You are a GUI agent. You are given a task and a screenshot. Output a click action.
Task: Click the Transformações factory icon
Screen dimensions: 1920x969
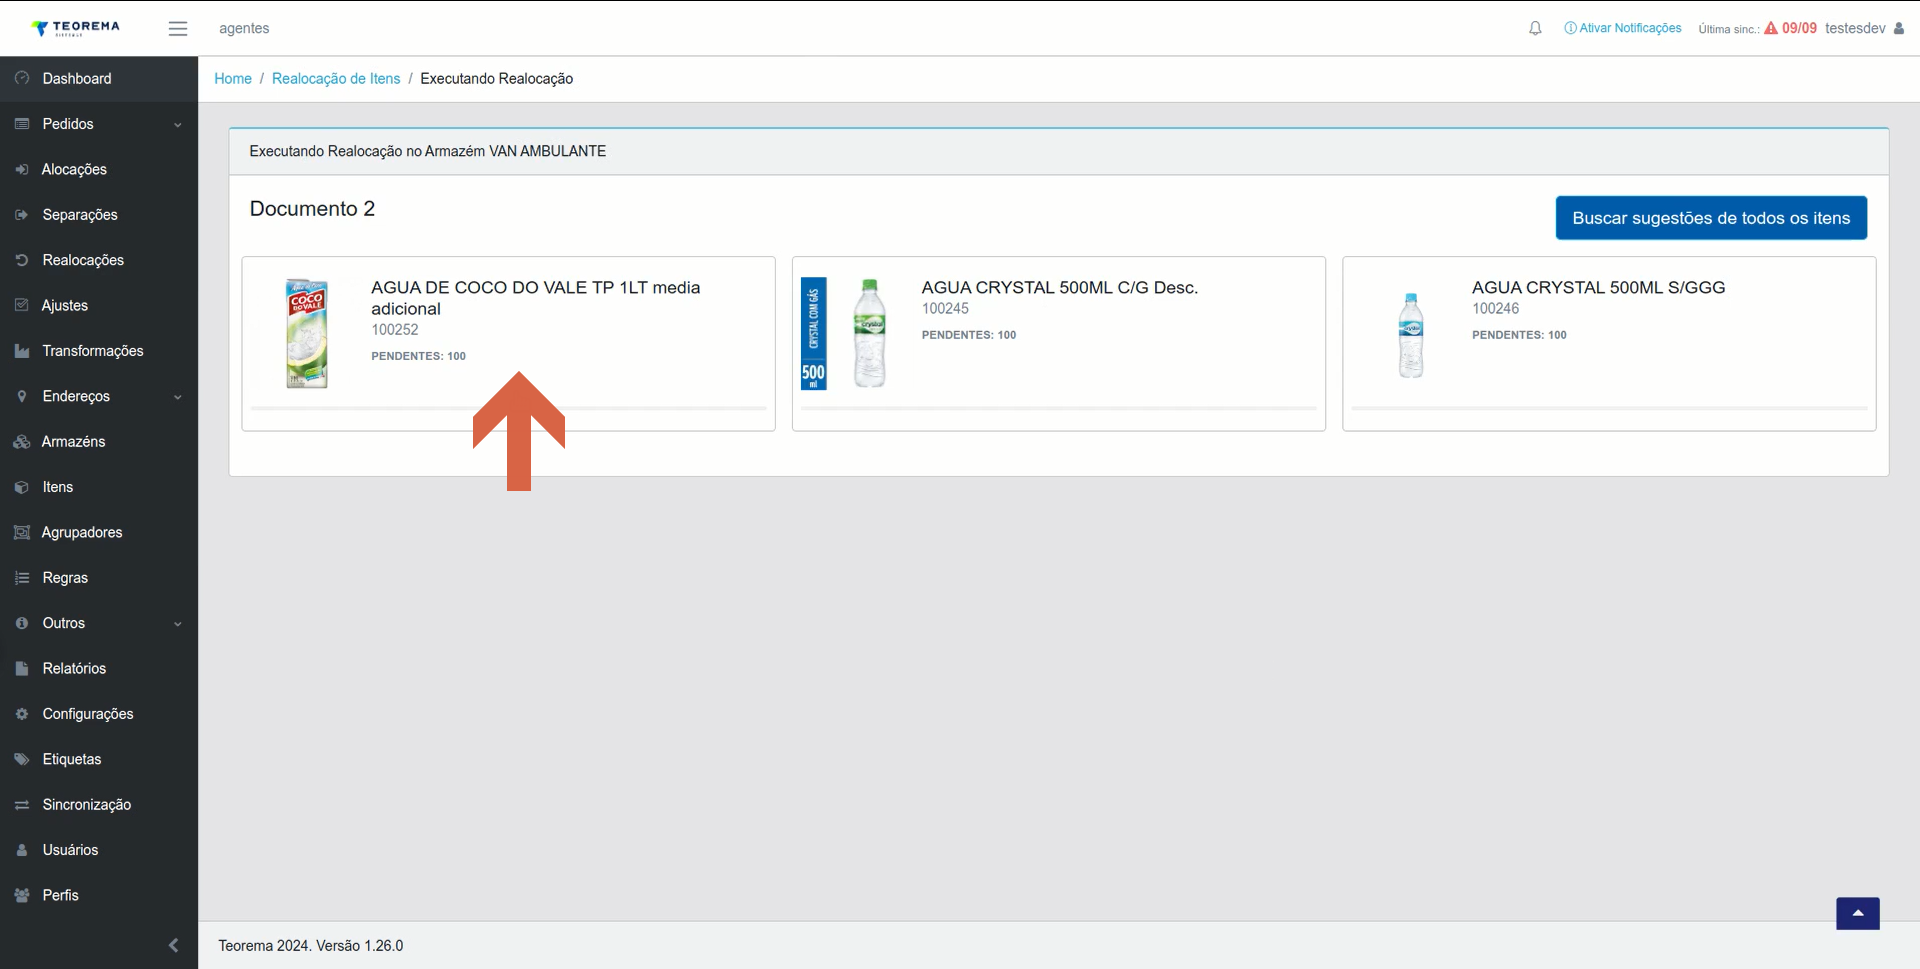pyautogui.click(x=22, y=351)
